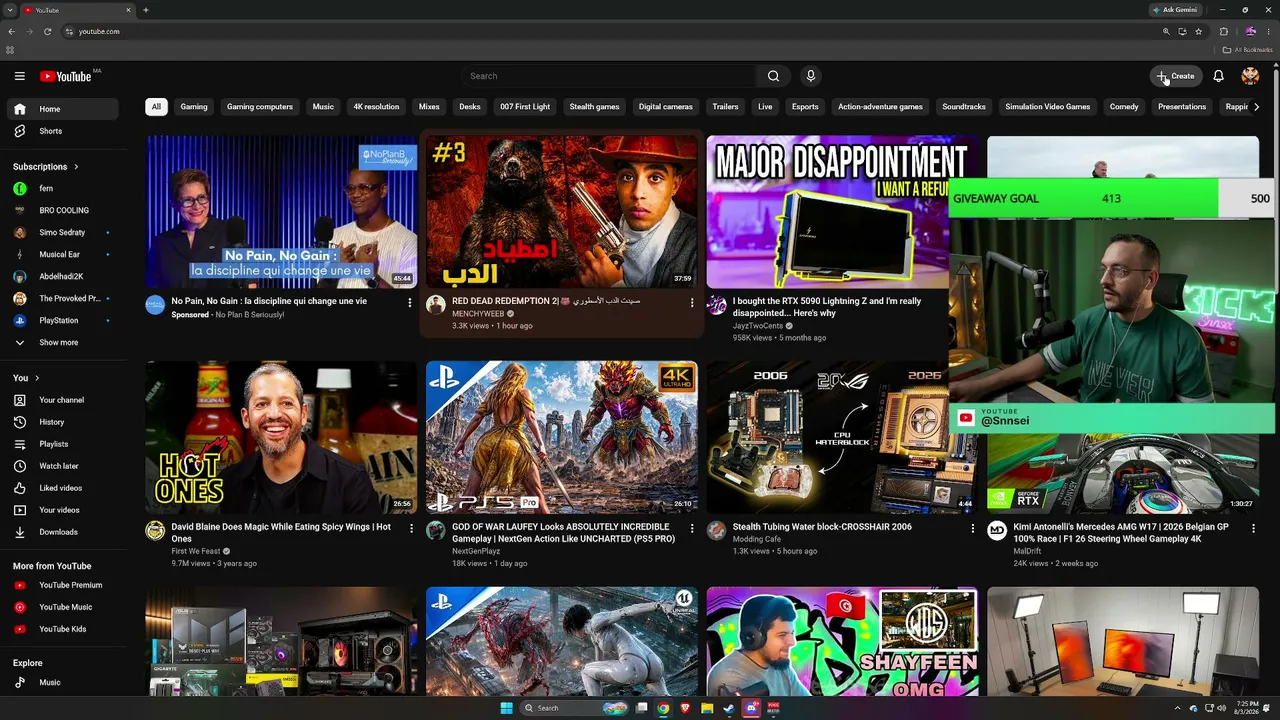
Task: Expand the Subscriptions section header
Action: [46, 167]
